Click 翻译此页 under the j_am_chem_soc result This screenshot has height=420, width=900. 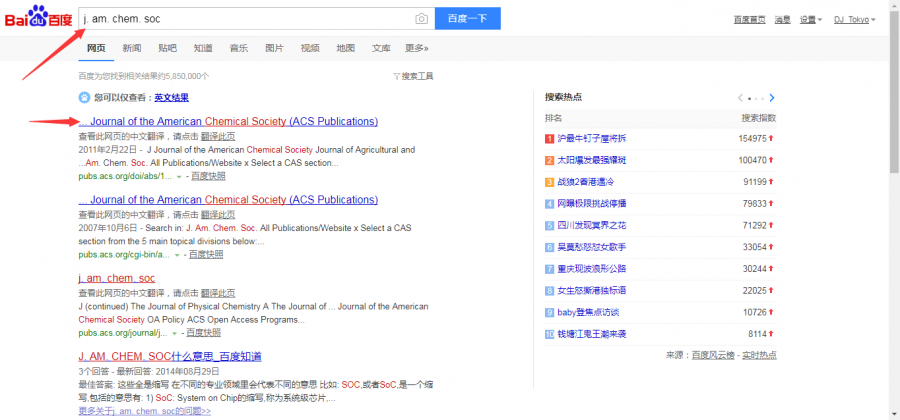click(x=218, y=293)
